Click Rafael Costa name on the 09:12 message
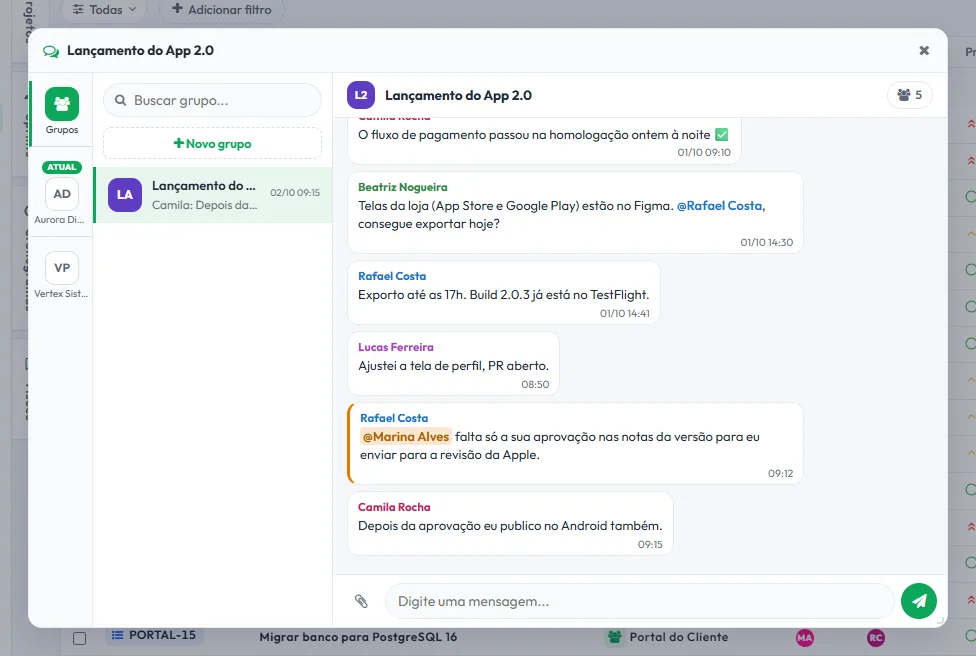Image resolution: width=976 pixels, height=656 pixels. pyautogui.click(x=394, y=418)
